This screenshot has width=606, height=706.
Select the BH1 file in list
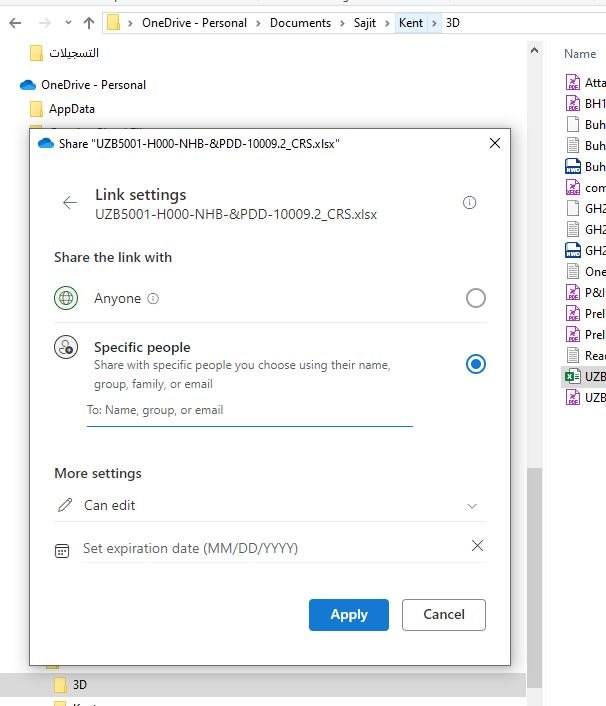pyautogui.click(x=585, y=104)
